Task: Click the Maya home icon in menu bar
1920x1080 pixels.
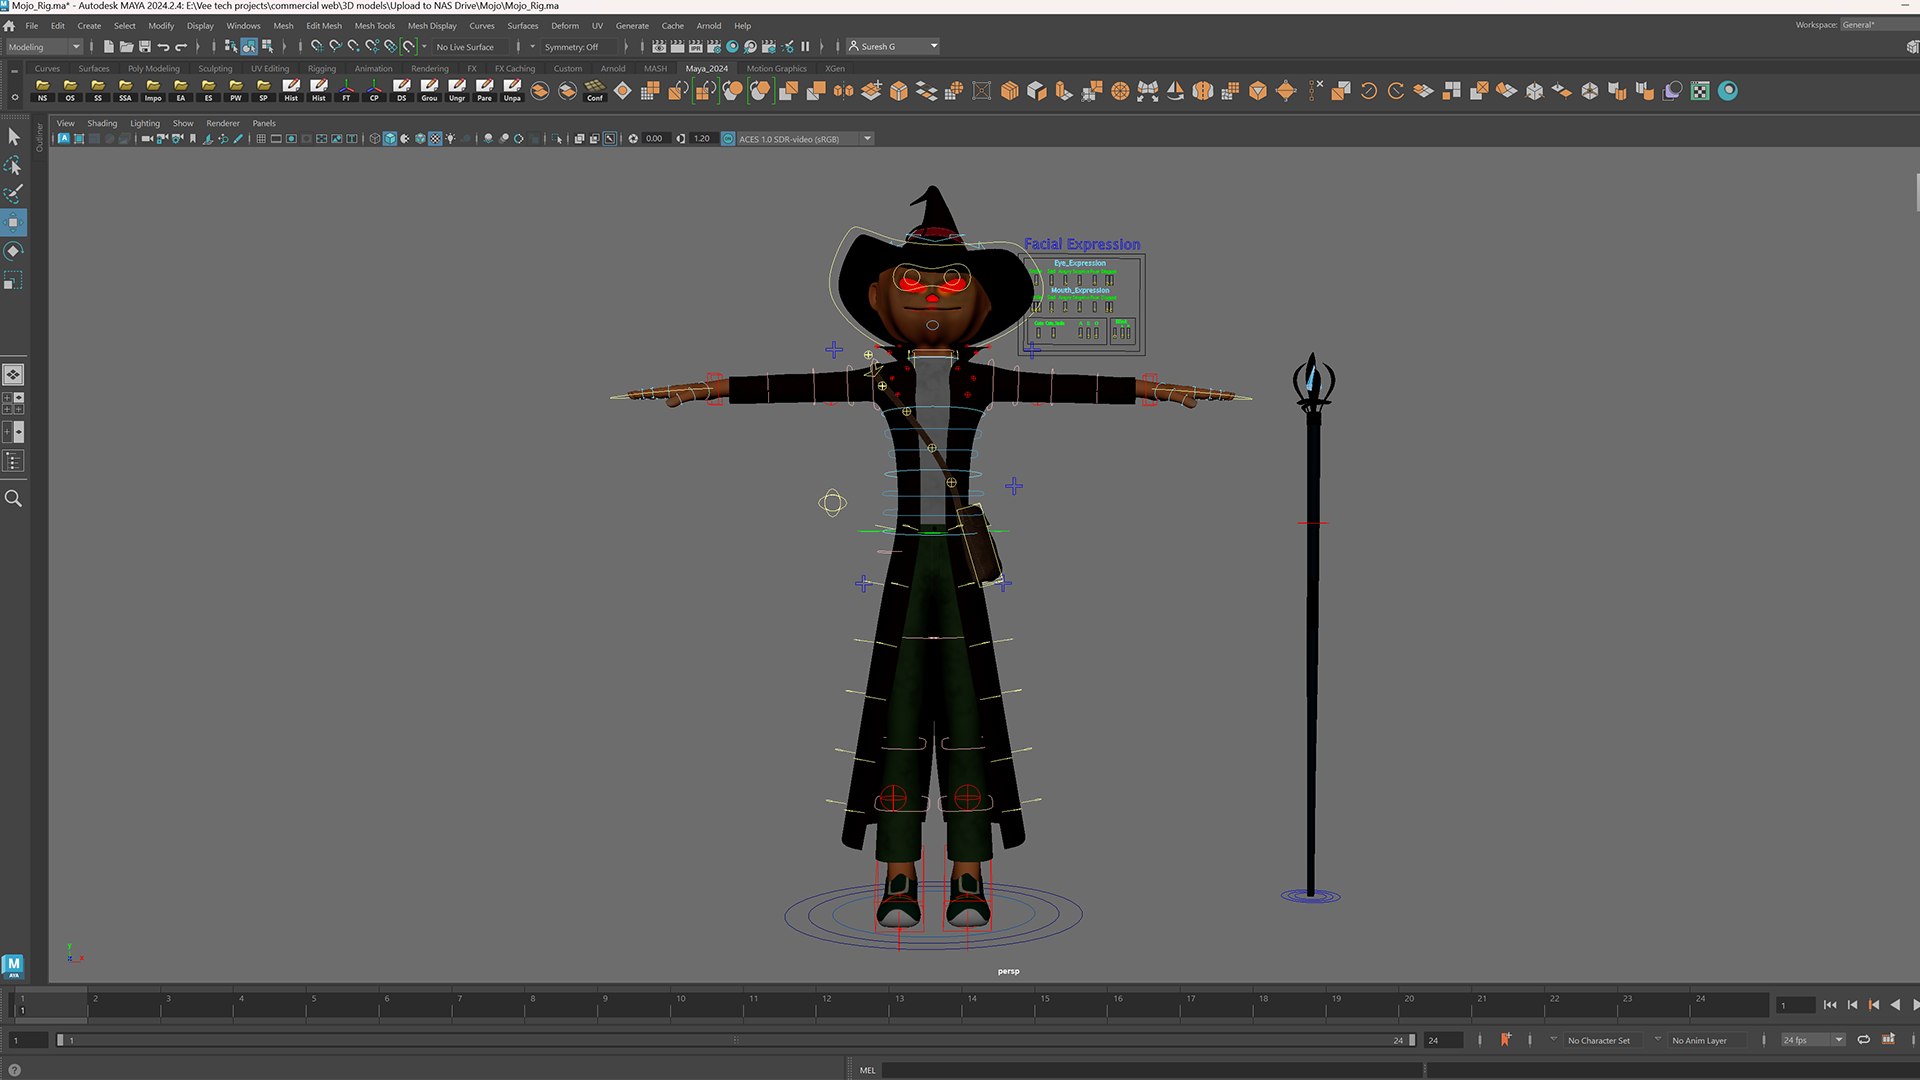Action: (x=9, y=26)
